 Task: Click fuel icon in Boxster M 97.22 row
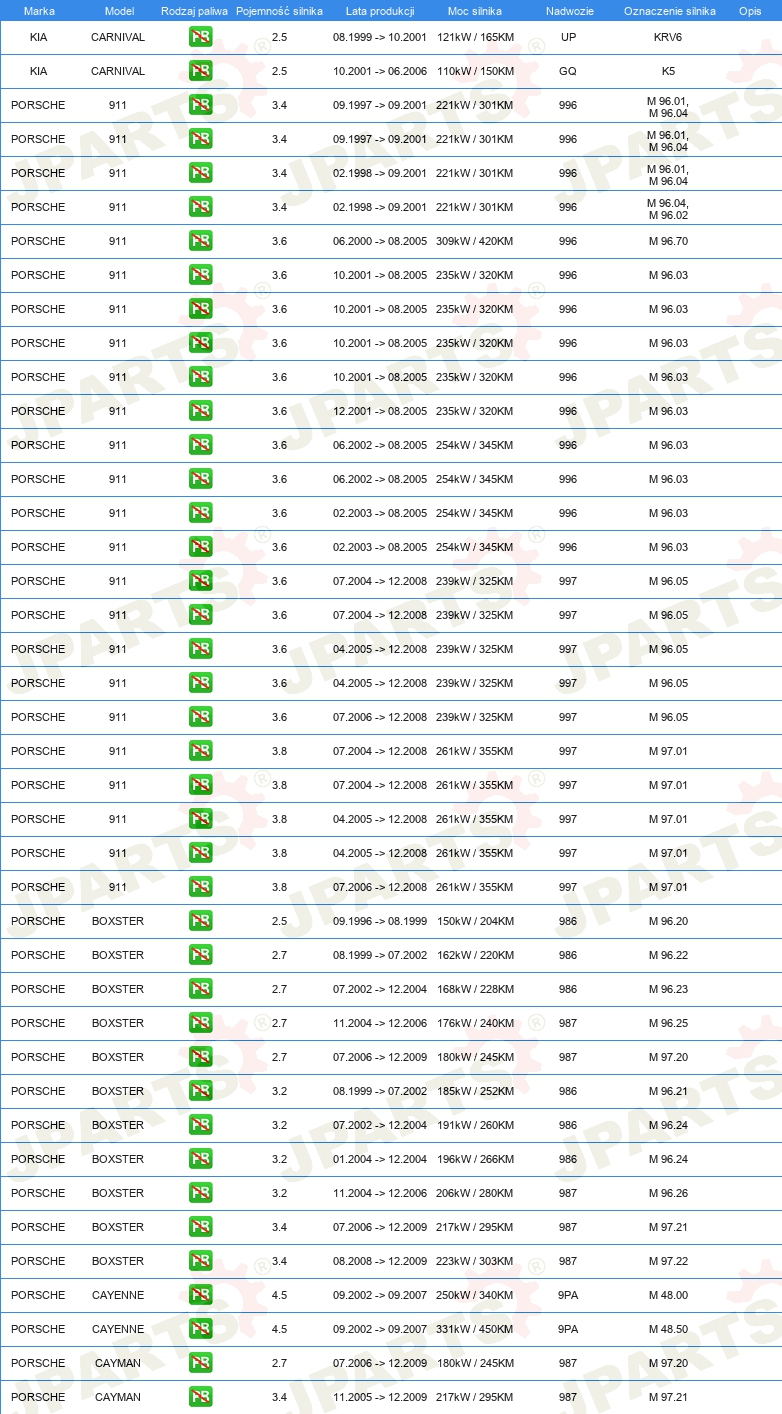click(201, 1261)
